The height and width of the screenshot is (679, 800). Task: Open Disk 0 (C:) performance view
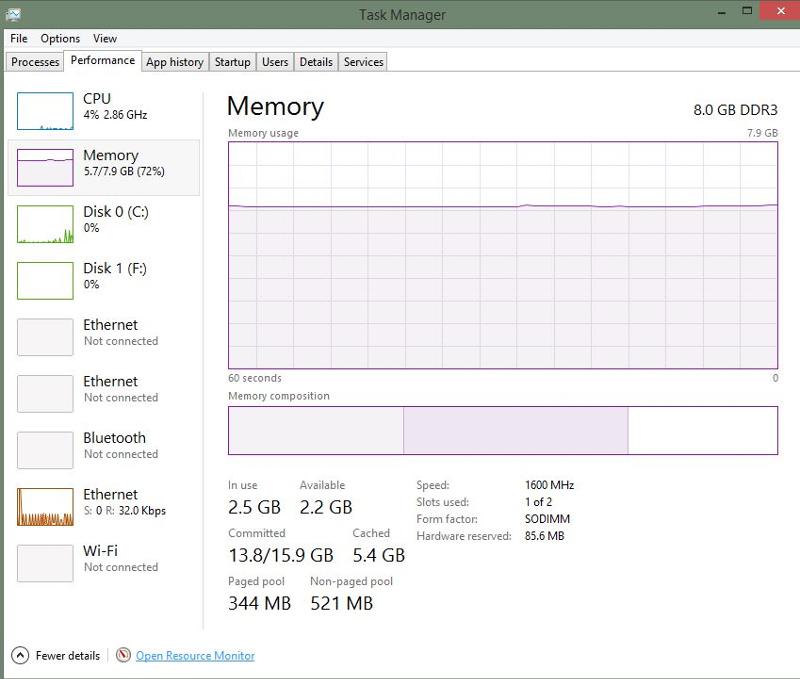point(46,223)
